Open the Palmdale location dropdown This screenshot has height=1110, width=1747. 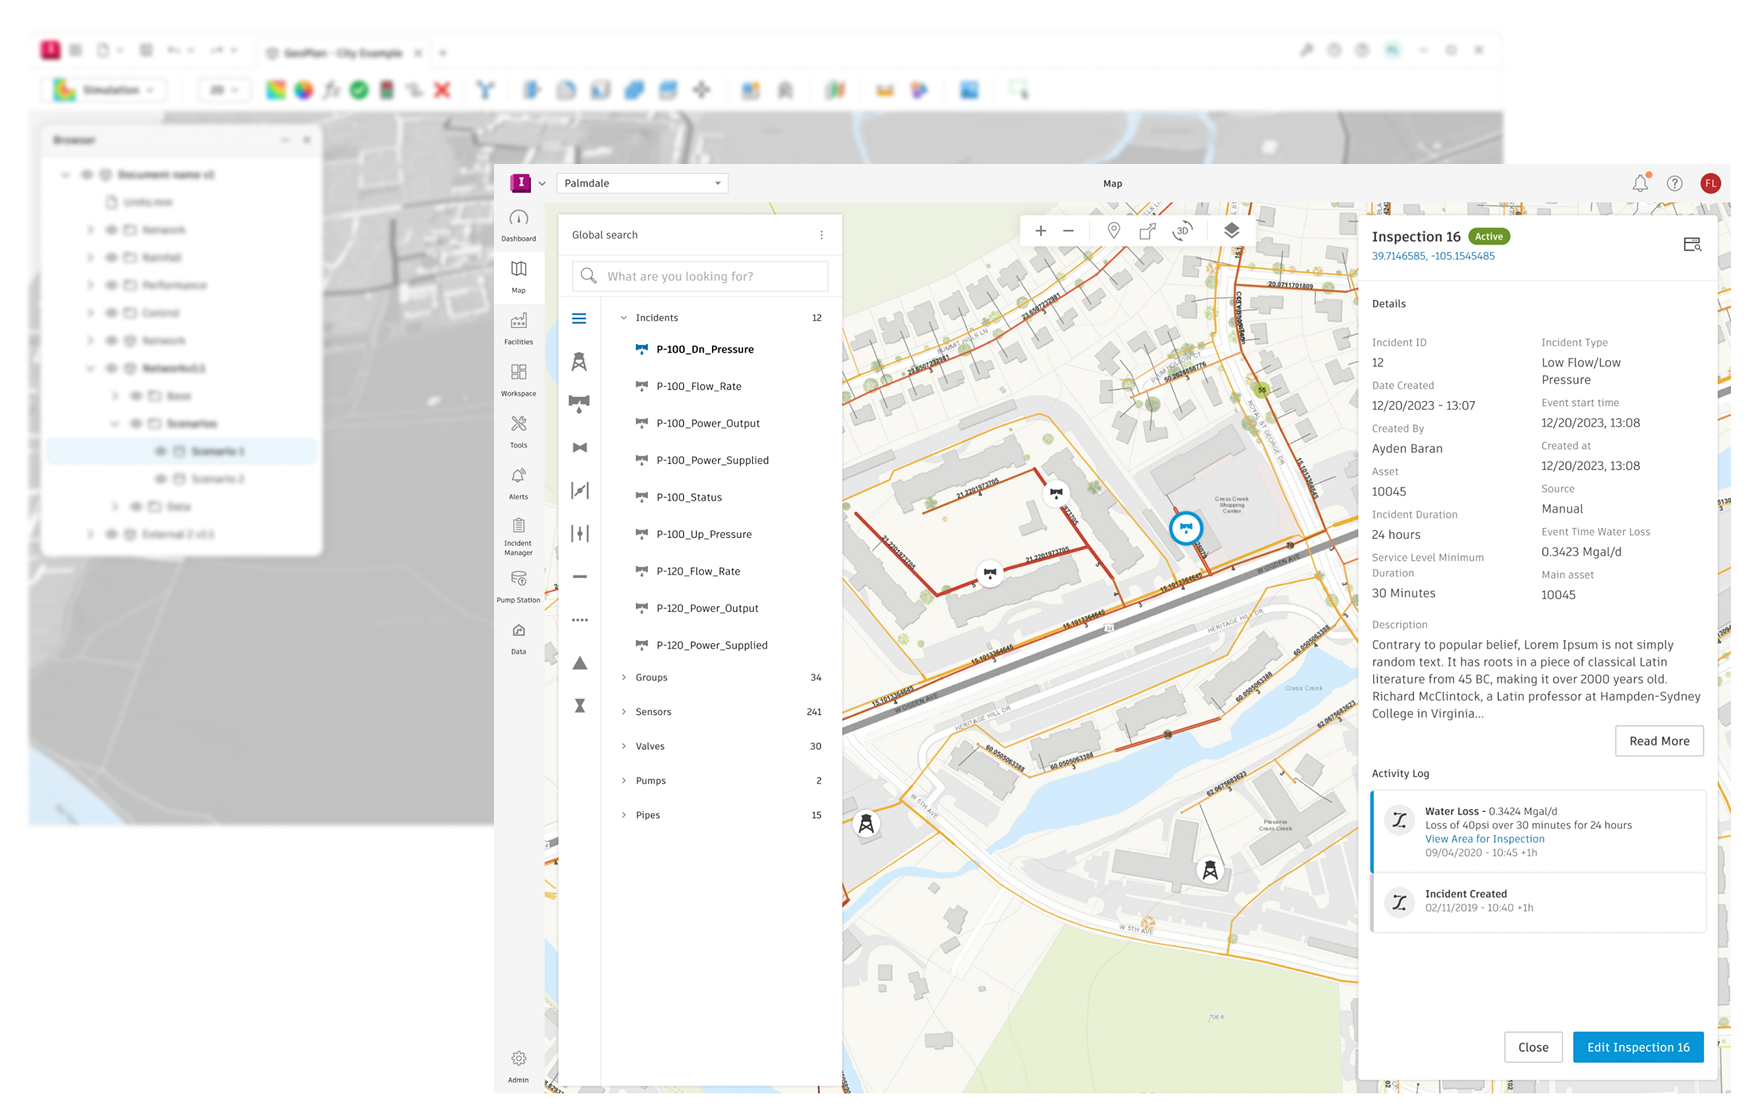(x=643, y=183)
